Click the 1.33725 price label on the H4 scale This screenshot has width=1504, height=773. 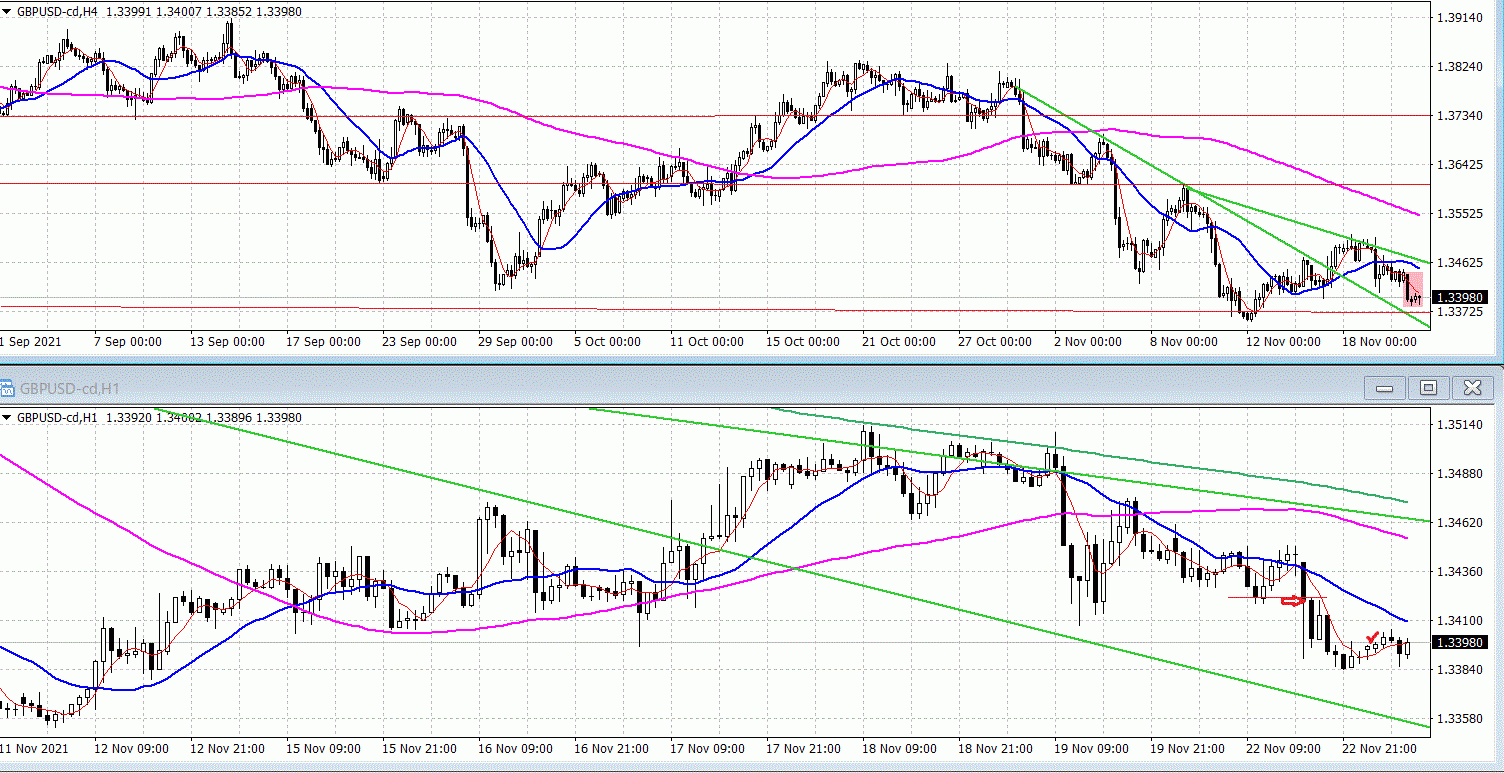1460,312
